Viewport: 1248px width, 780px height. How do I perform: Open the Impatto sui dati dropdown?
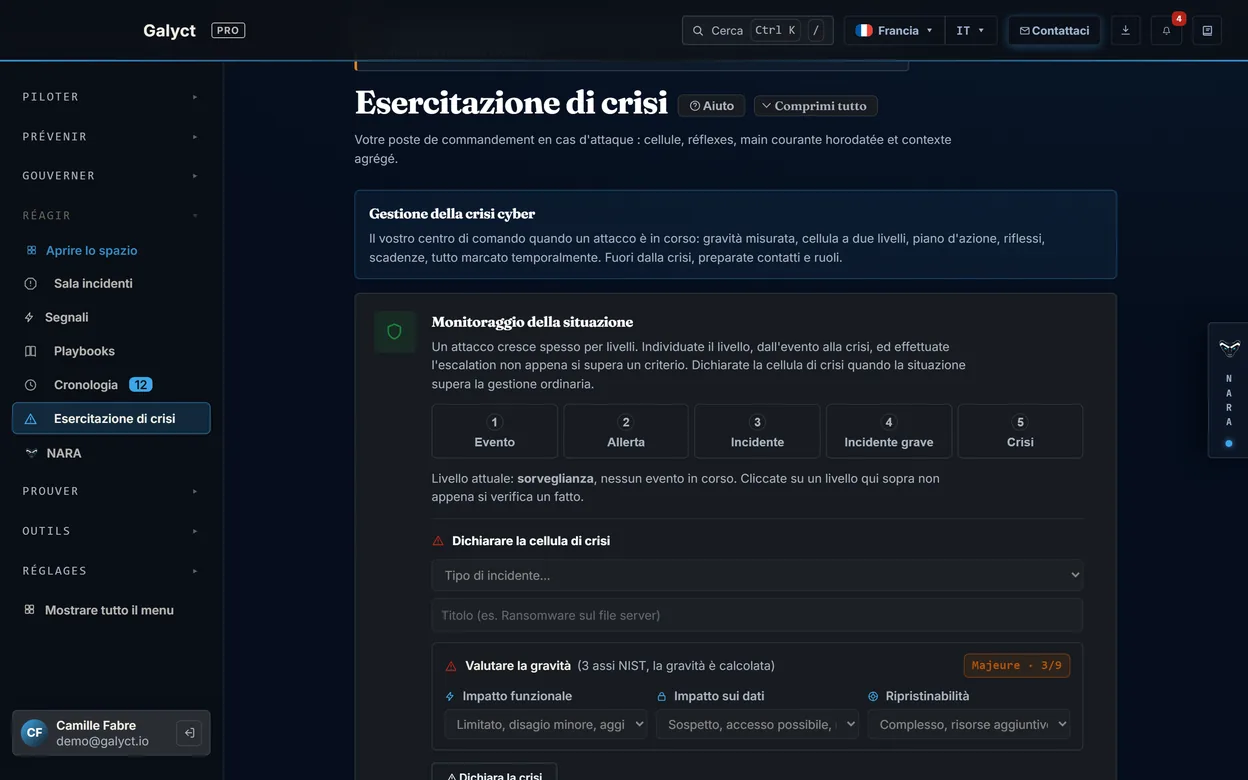(x=757, y=725)
